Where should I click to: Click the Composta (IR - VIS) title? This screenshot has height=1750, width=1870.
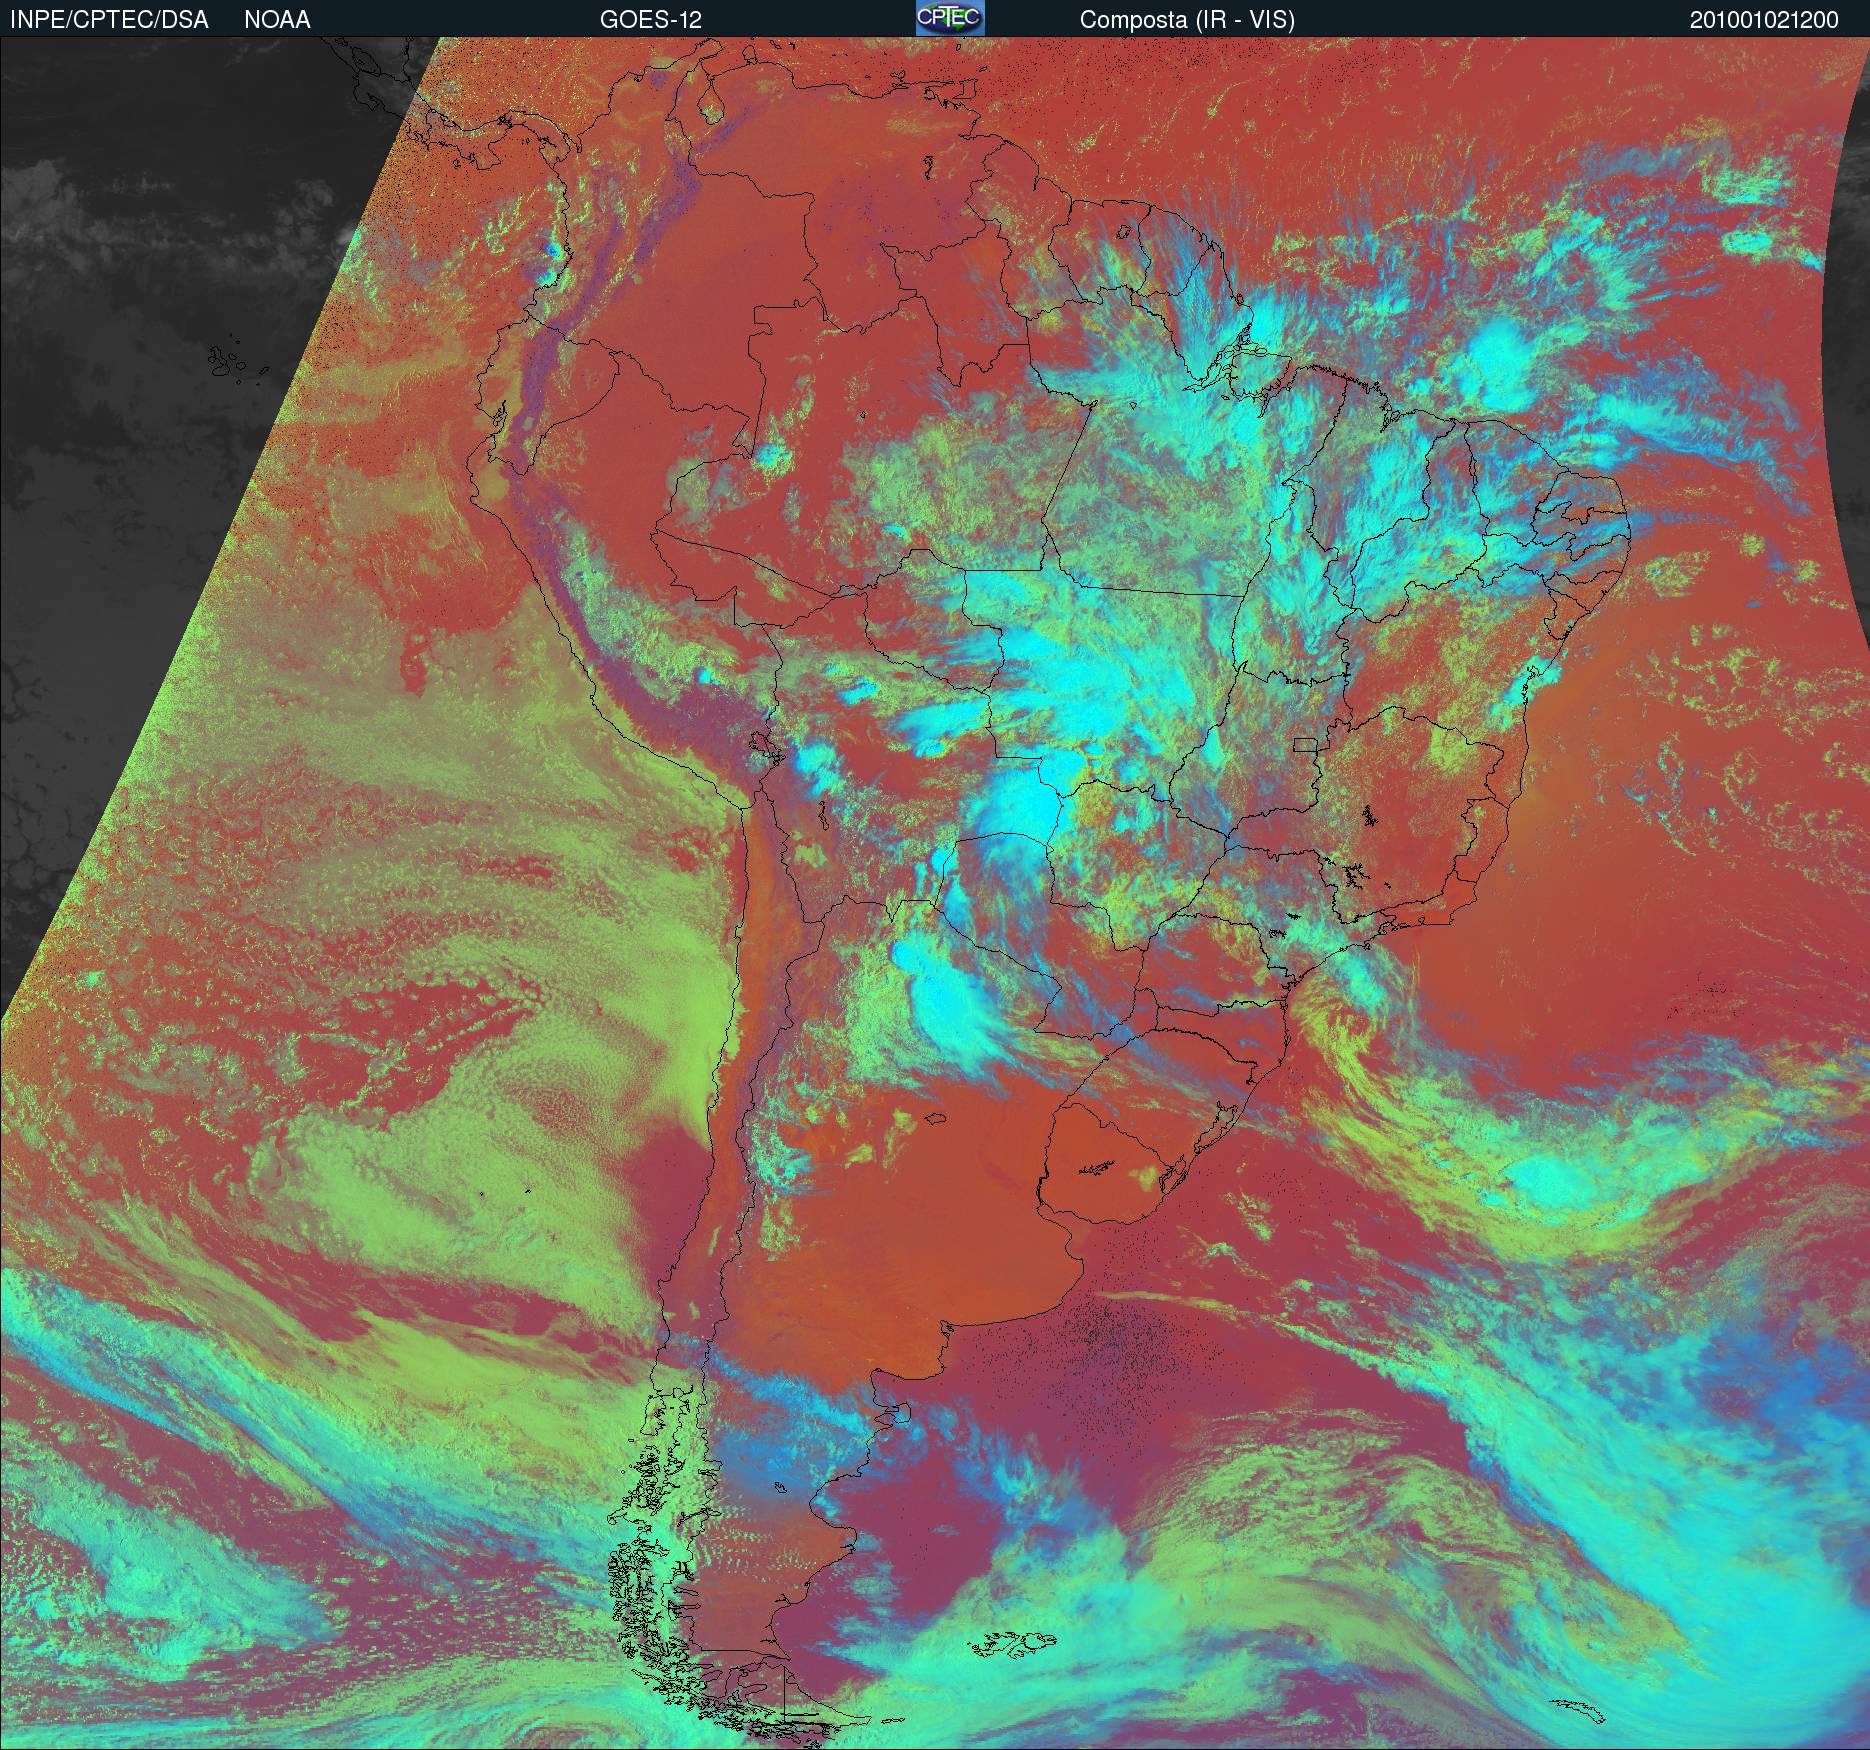(1187, 20)
